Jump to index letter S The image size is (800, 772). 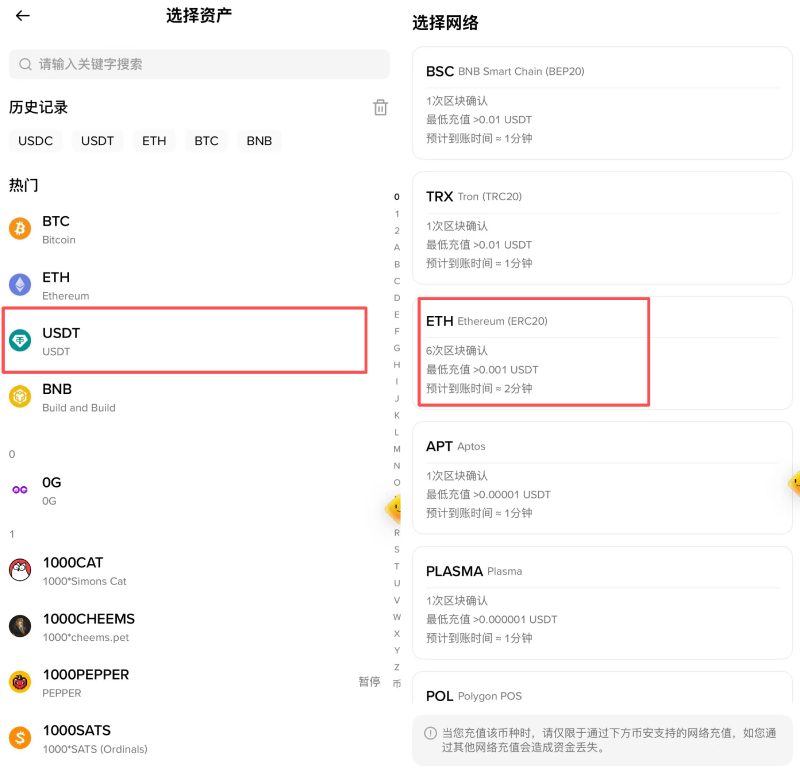[x=396, y=550]
